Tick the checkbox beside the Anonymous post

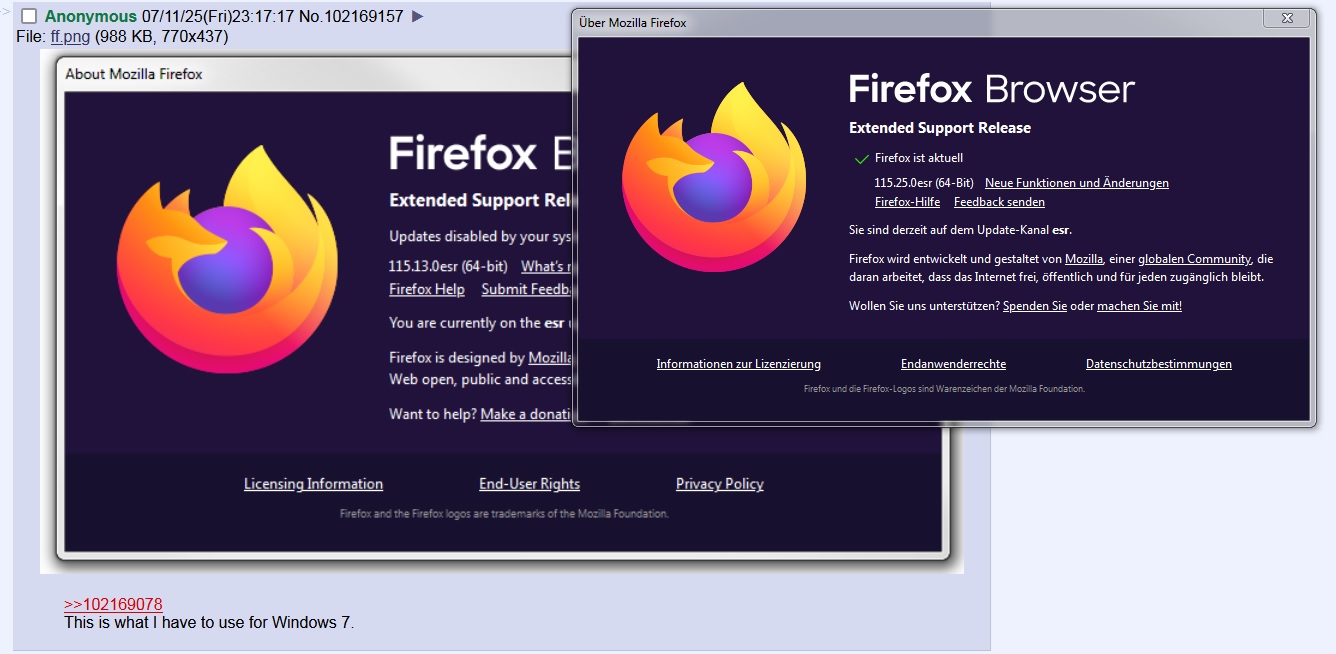pyautogui.click(x=29, y=17)
